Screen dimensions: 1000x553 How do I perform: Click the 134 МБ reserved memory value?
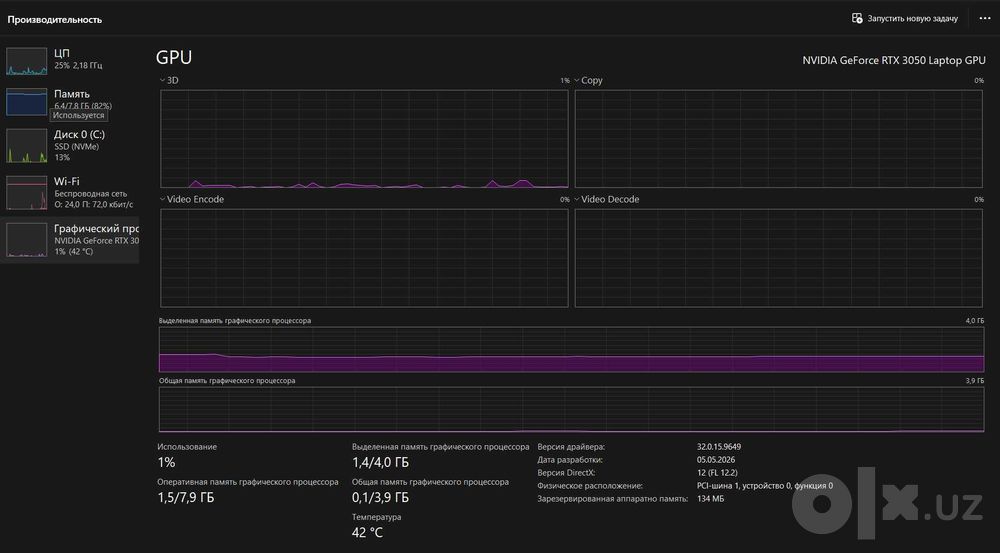click(710, 499)
